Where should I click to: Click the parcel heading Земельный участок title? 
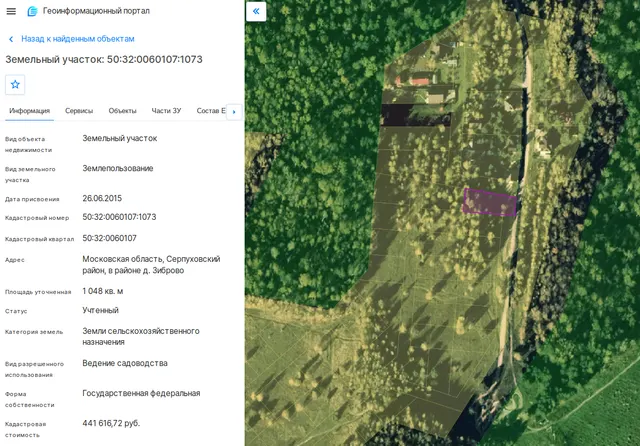click(104, 60)
